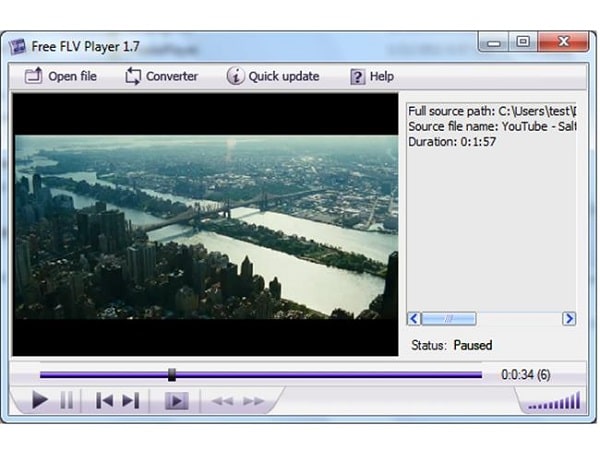The image size is (600, 461).
Task: Rewind the video
Action: click(222, 401)
